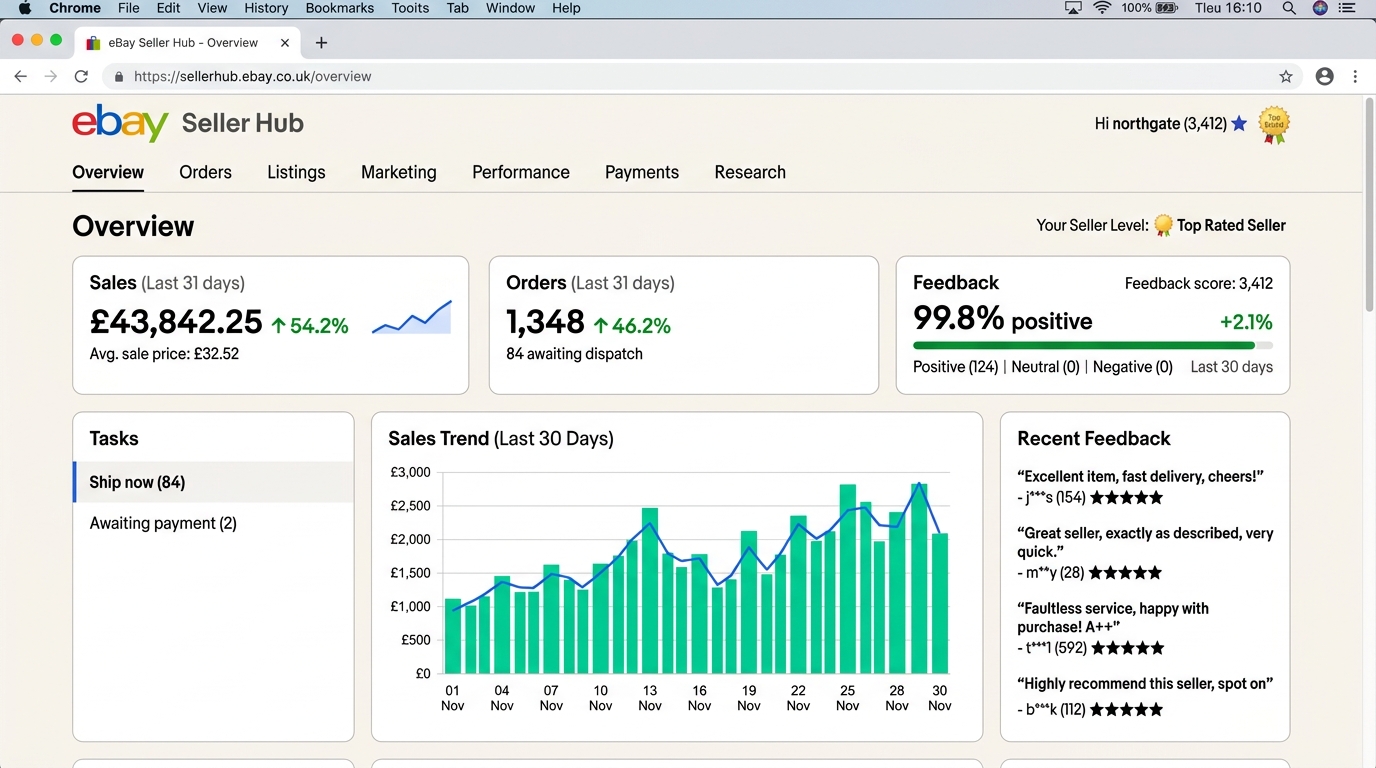Click the medal icon beside Top Rated Seller
The image size is (1376, 768).
click(1163, 225)
